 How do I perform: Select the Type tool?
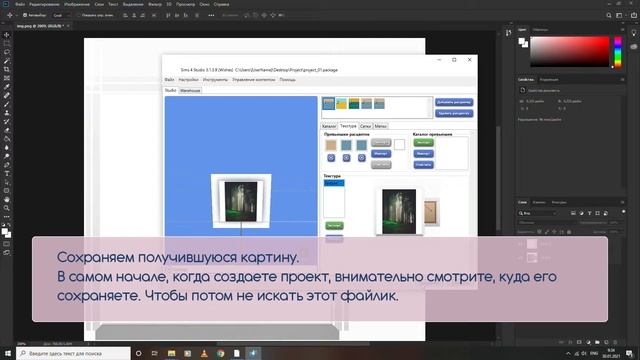(7, 173)
